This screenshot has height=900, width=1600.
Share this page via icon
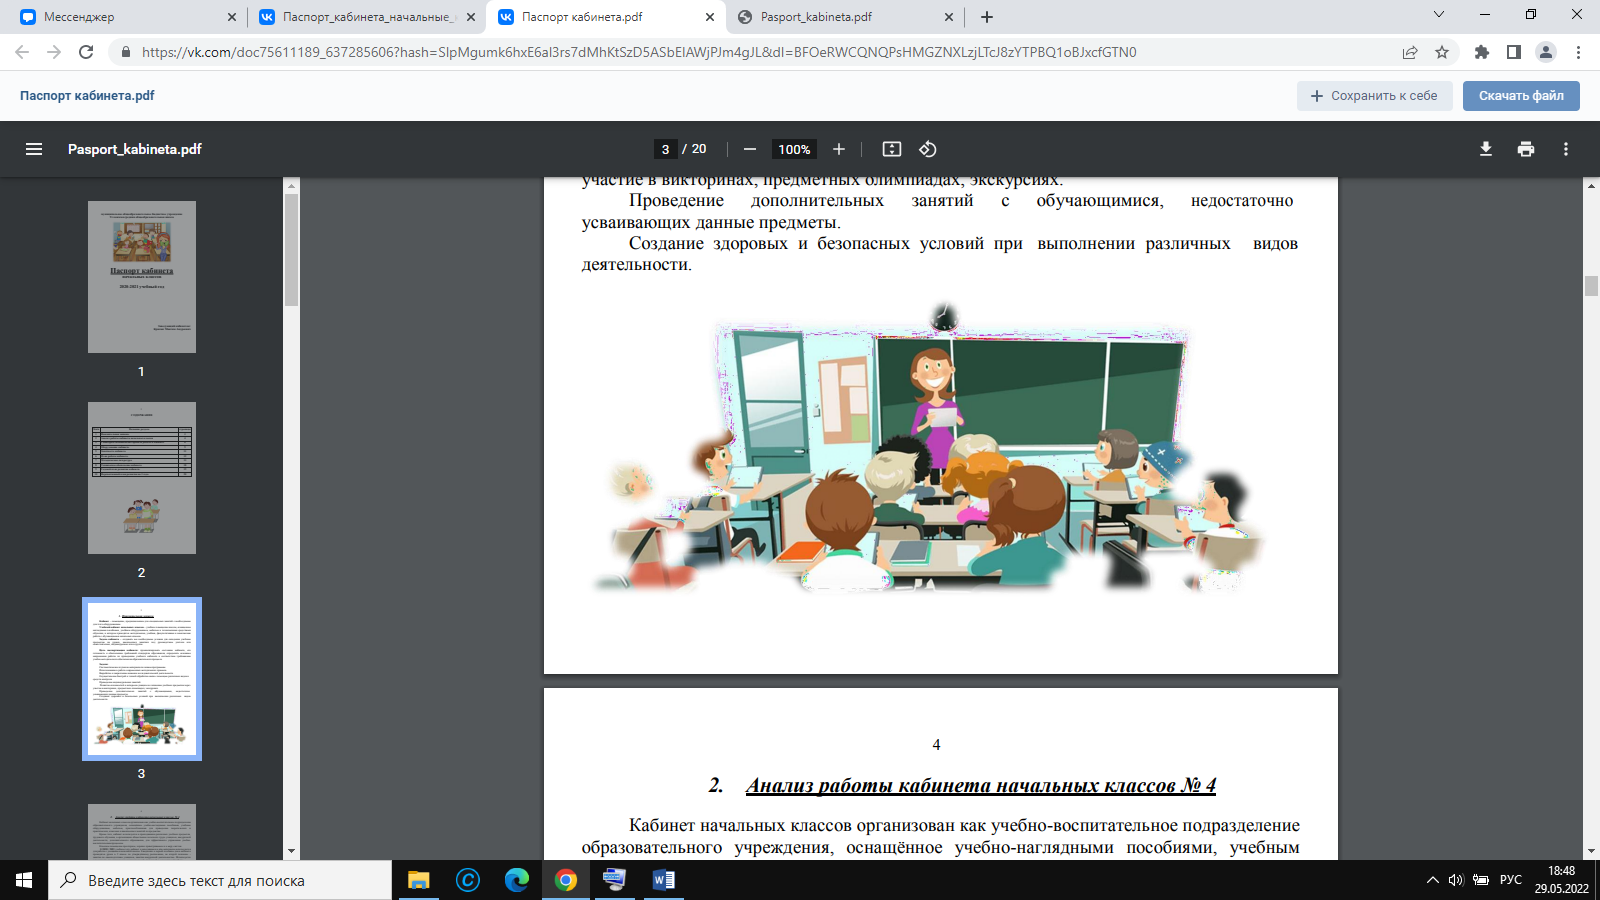pyautogui.click(x=1410, y=52)
